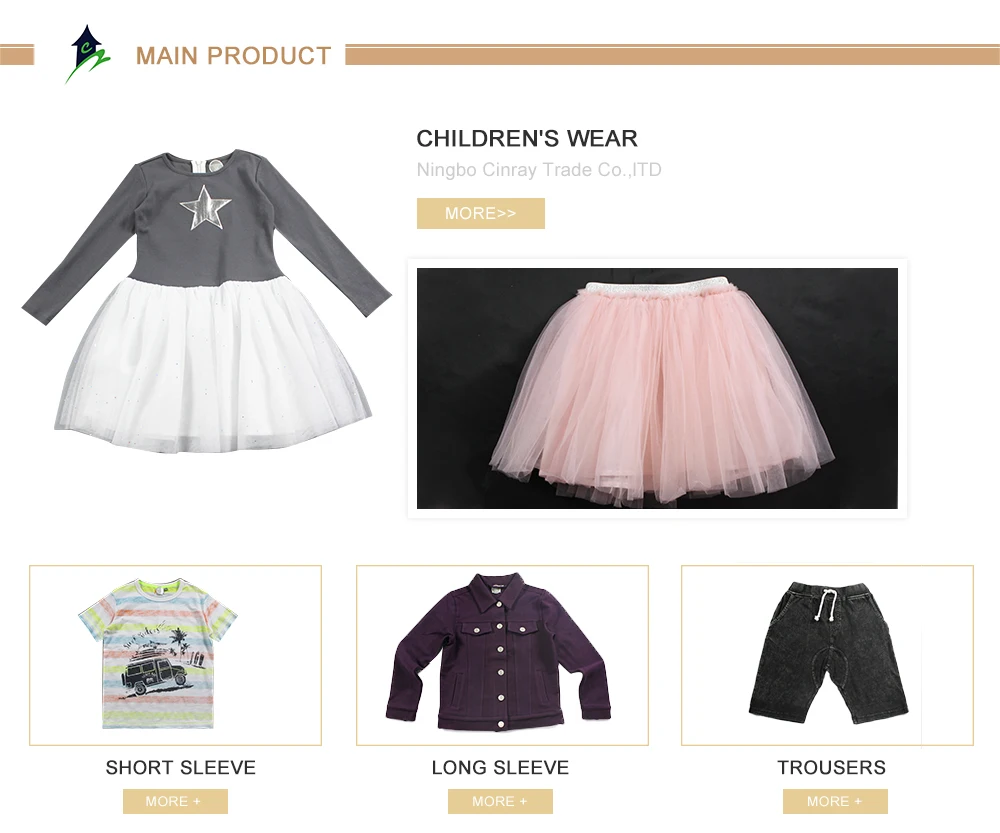Click MORE + under Trousers
The image size is (1000, 833).
835,801
